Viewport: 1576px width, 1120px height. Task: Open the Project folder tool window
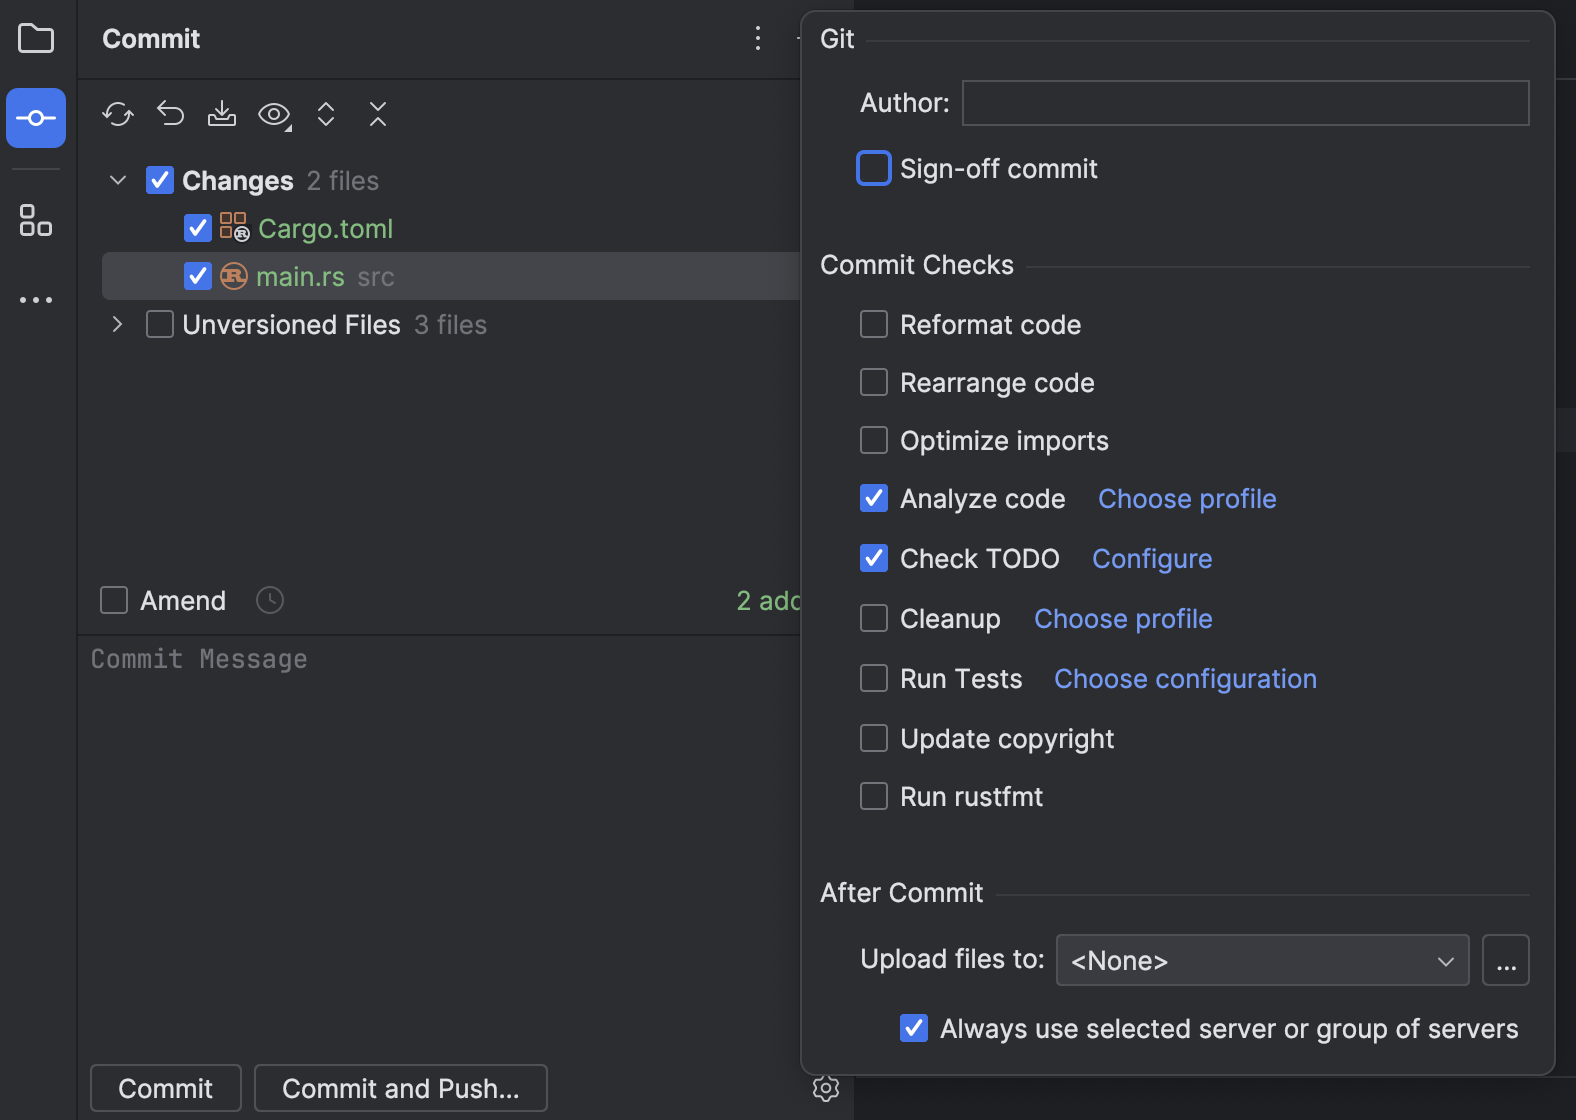pyautogui.click(x=36, y=39)
